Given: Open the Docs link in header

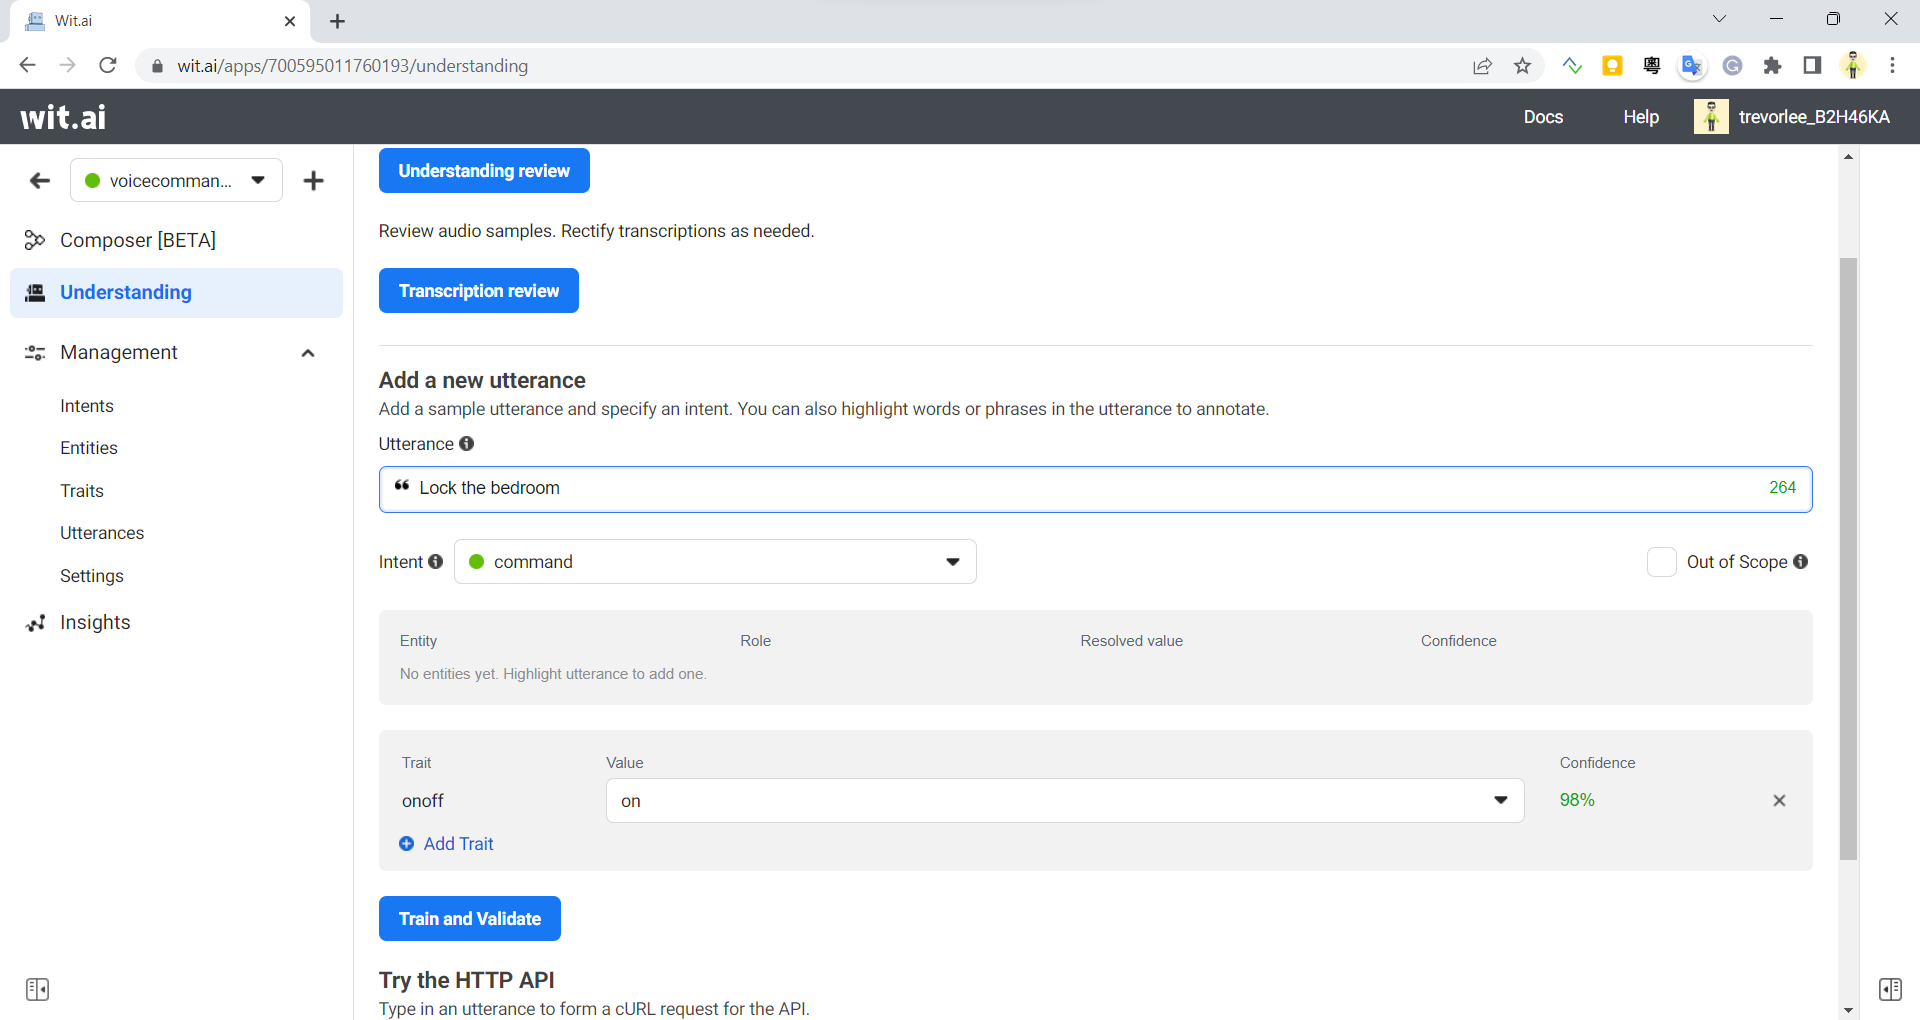Looking at the screenshot, I should pyautogui.click(x=1543, y=117).
